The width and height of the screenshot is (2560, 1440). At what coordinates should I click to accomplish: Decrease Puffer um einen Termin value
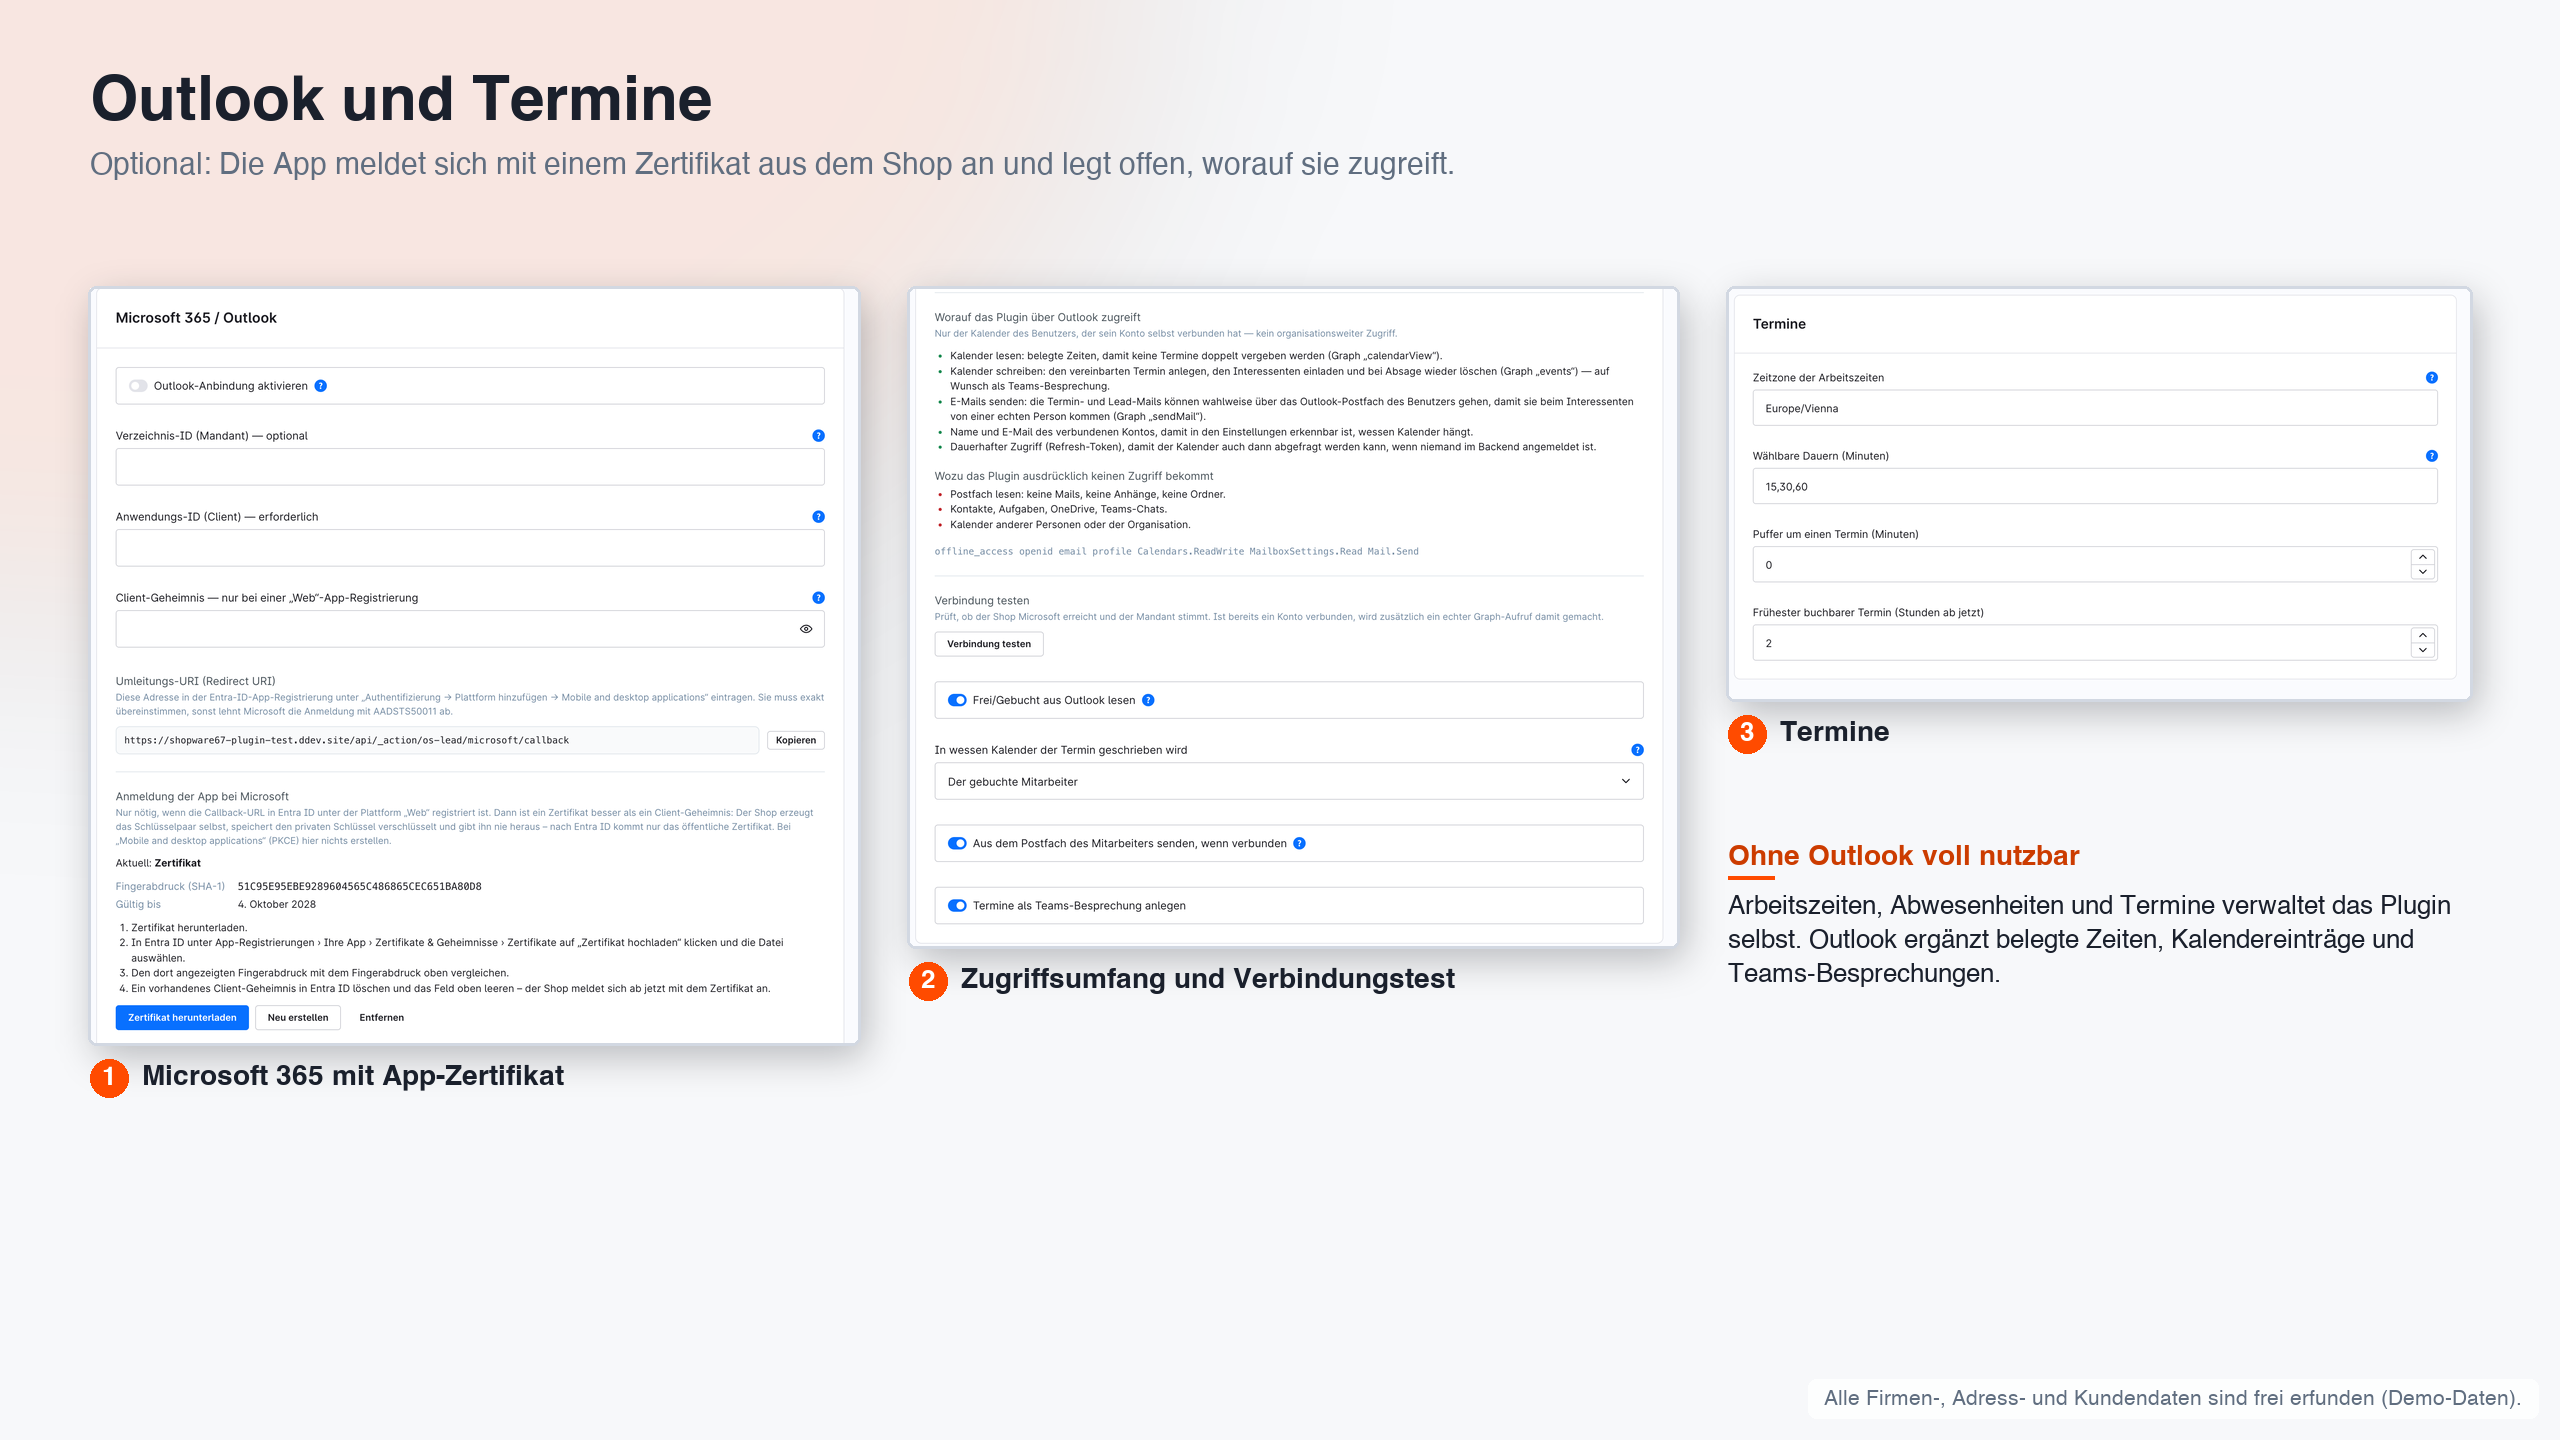click(2423, 572)
